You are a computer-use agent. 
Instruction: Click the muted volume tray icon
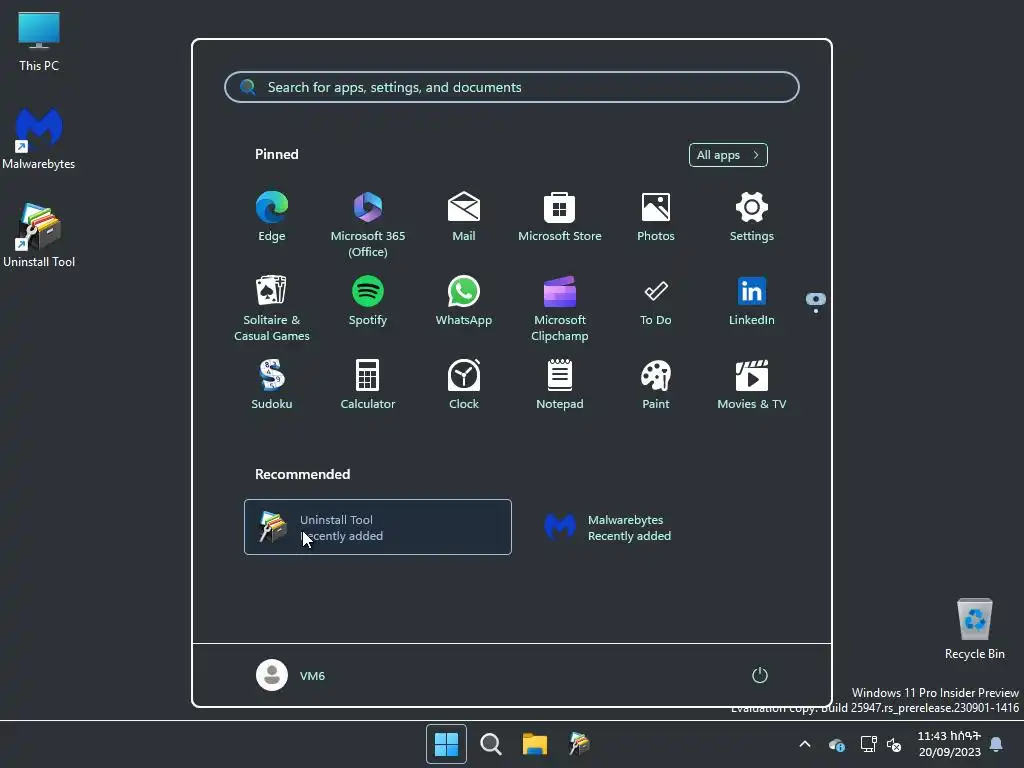[x=894, y=744]
